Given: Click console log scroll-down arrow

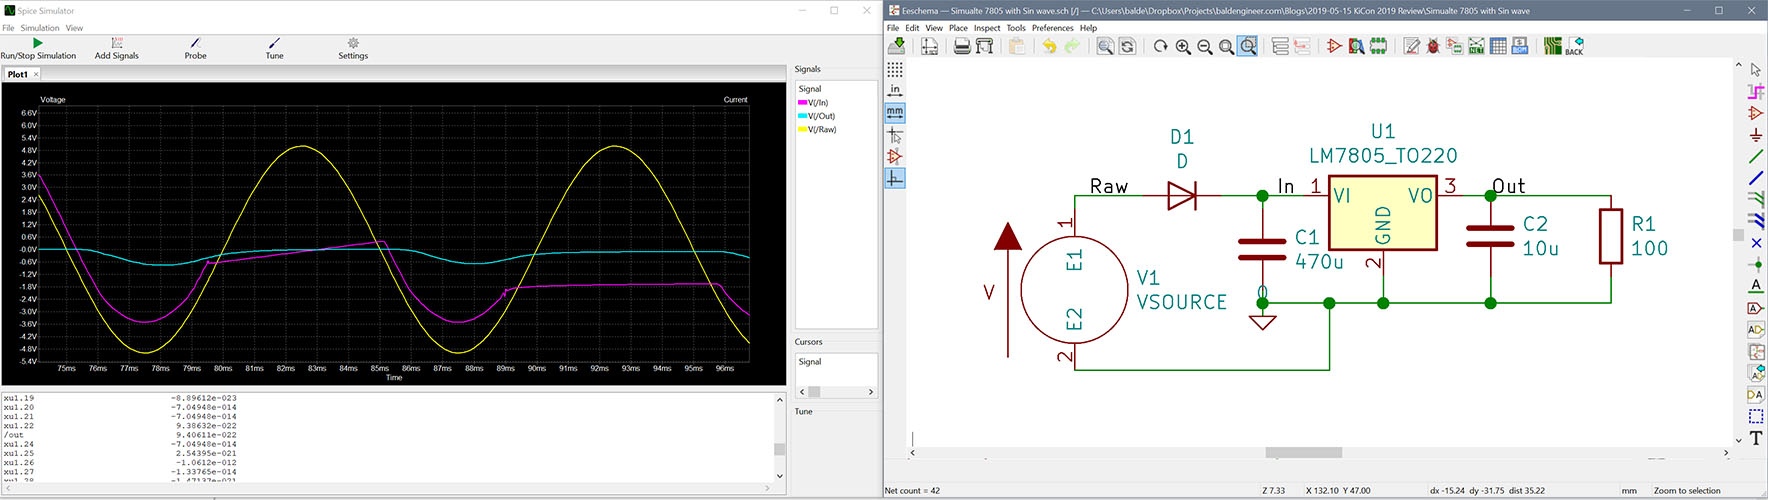Looking at the screenshot, I should pos(780,476).
